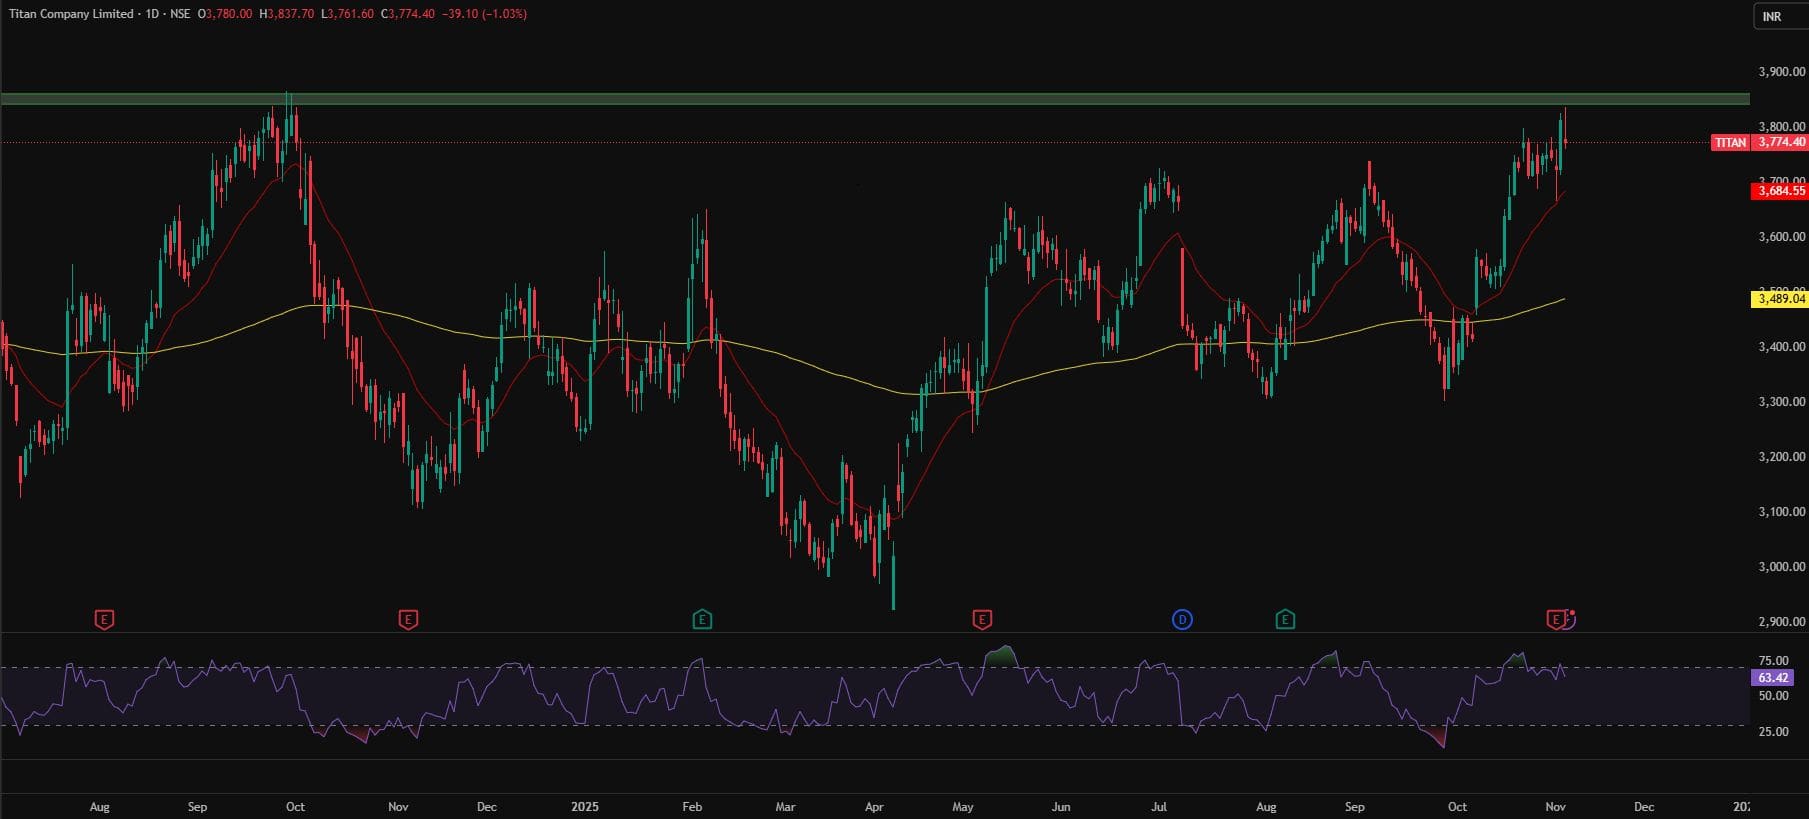Image resolution: width=1809 pixels, height=819 pixels.
Task: Click the Apr label on the time axis
Action: [x=874, y=807]
